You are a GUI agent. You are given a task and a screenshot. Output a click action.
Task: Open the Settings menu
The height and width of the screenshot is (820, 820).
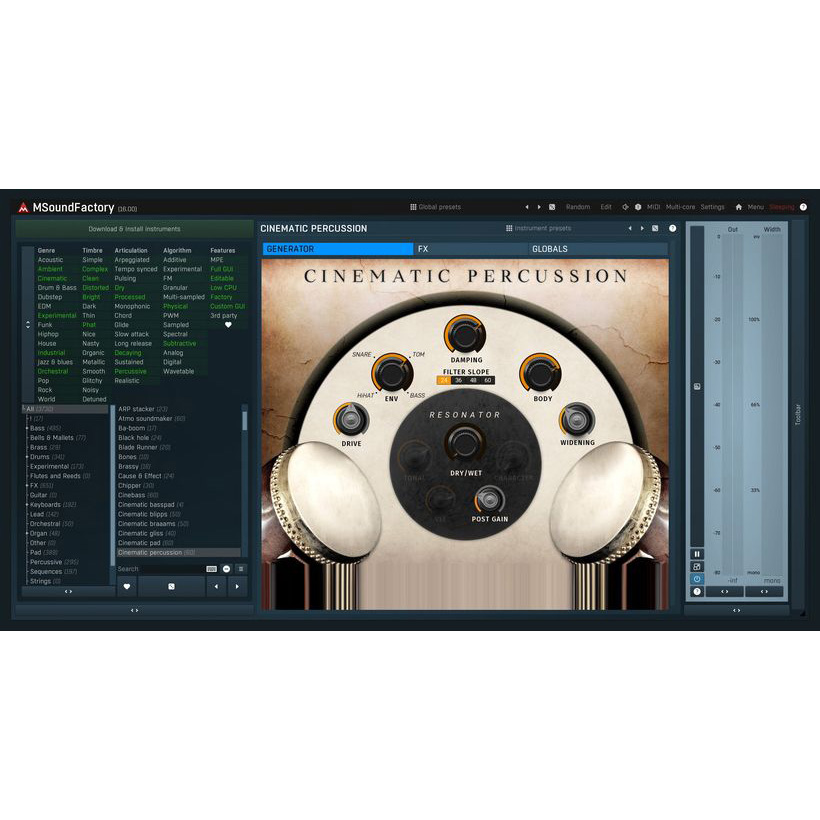(712, 207)
